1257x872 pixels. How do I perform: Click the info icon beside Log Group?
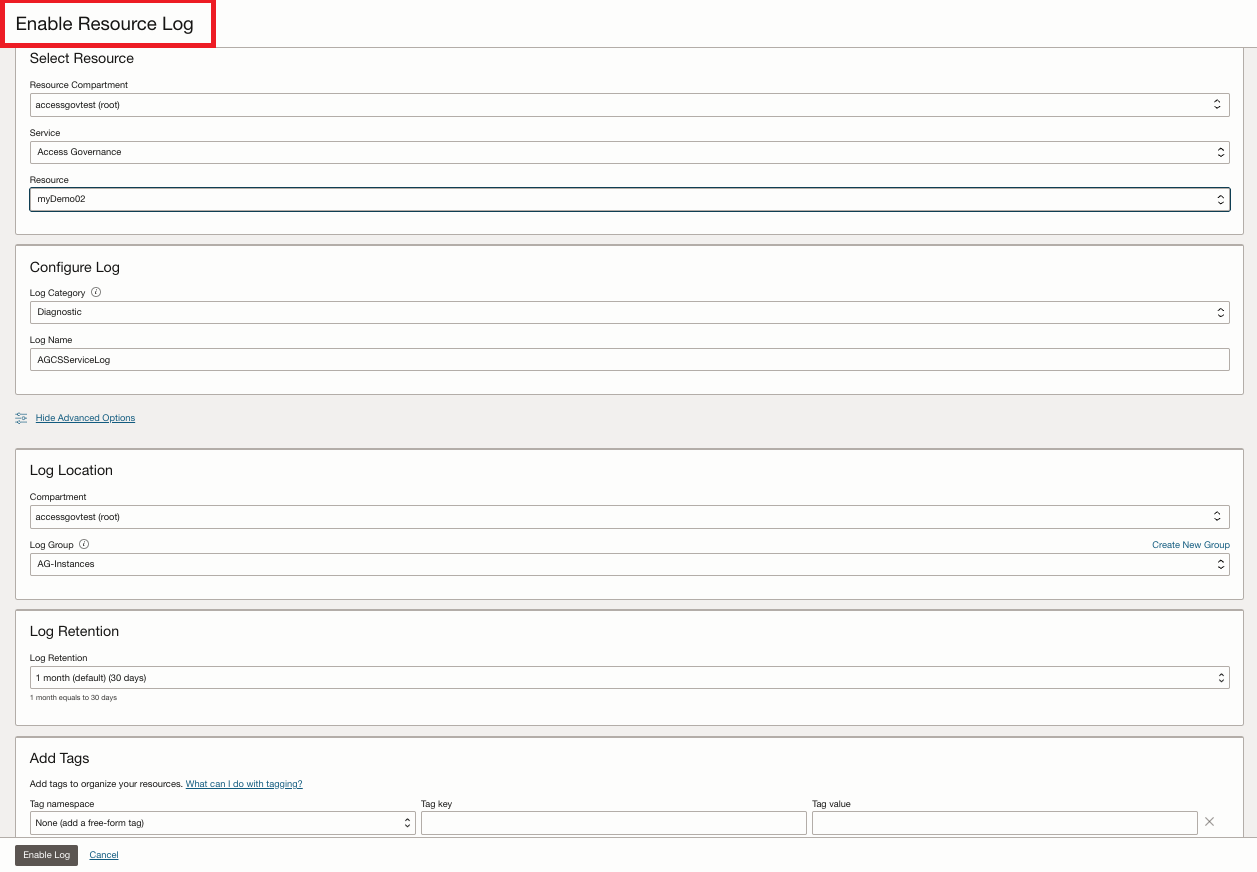83,544
